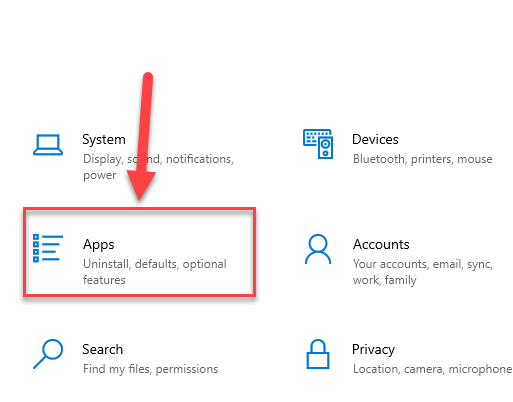Go to Search settings heading

[x=103, y=349]
